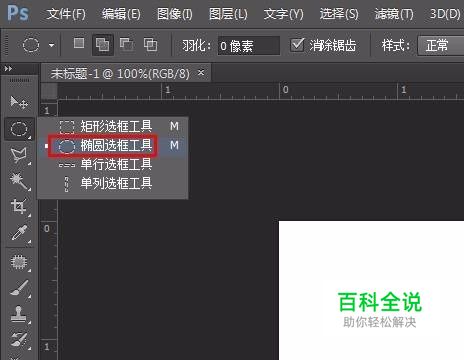Viewport: 464px width, 360px height.
Task: Click the 羽化 feather input field
Action: coord(248,46)
